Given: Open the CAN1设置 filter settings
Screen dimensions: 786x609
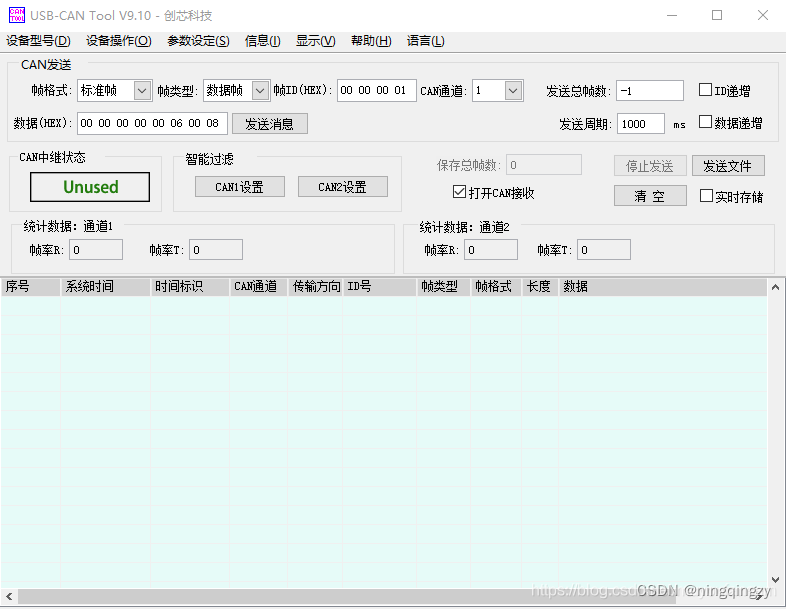Looking at the screenshot, I should 240,187.
